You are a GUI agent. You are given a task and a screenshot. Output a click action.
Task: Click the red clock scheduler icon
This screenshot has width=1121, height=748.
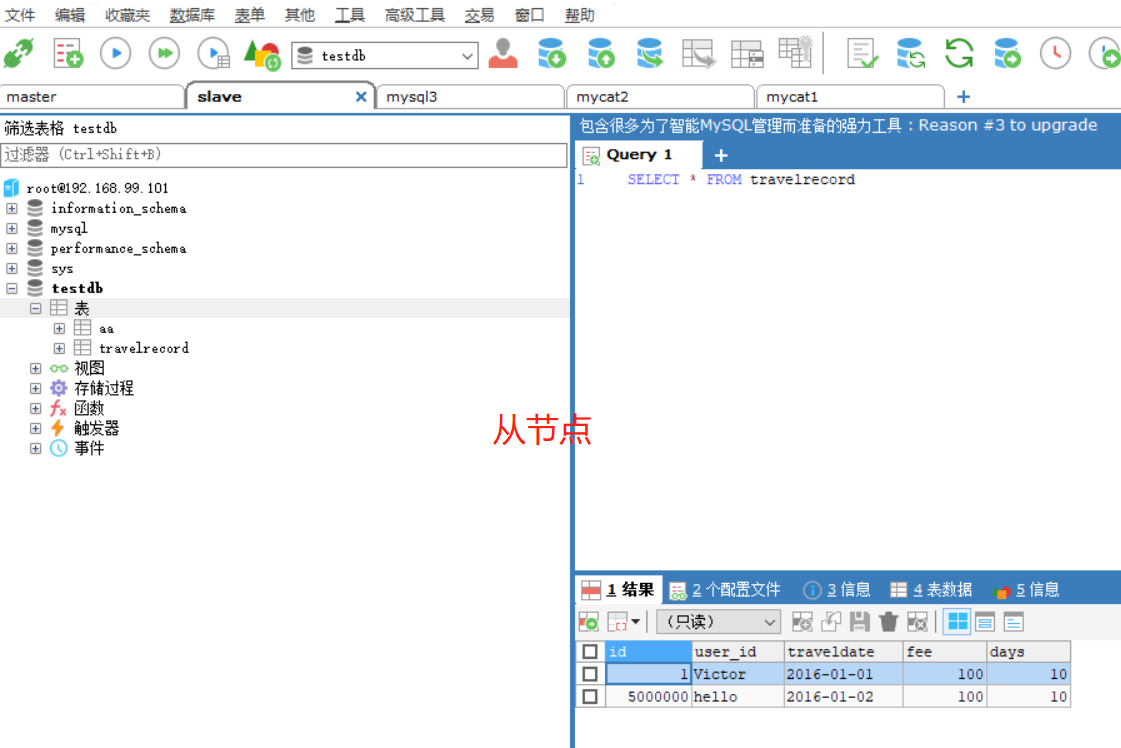tap(1055, 54)
